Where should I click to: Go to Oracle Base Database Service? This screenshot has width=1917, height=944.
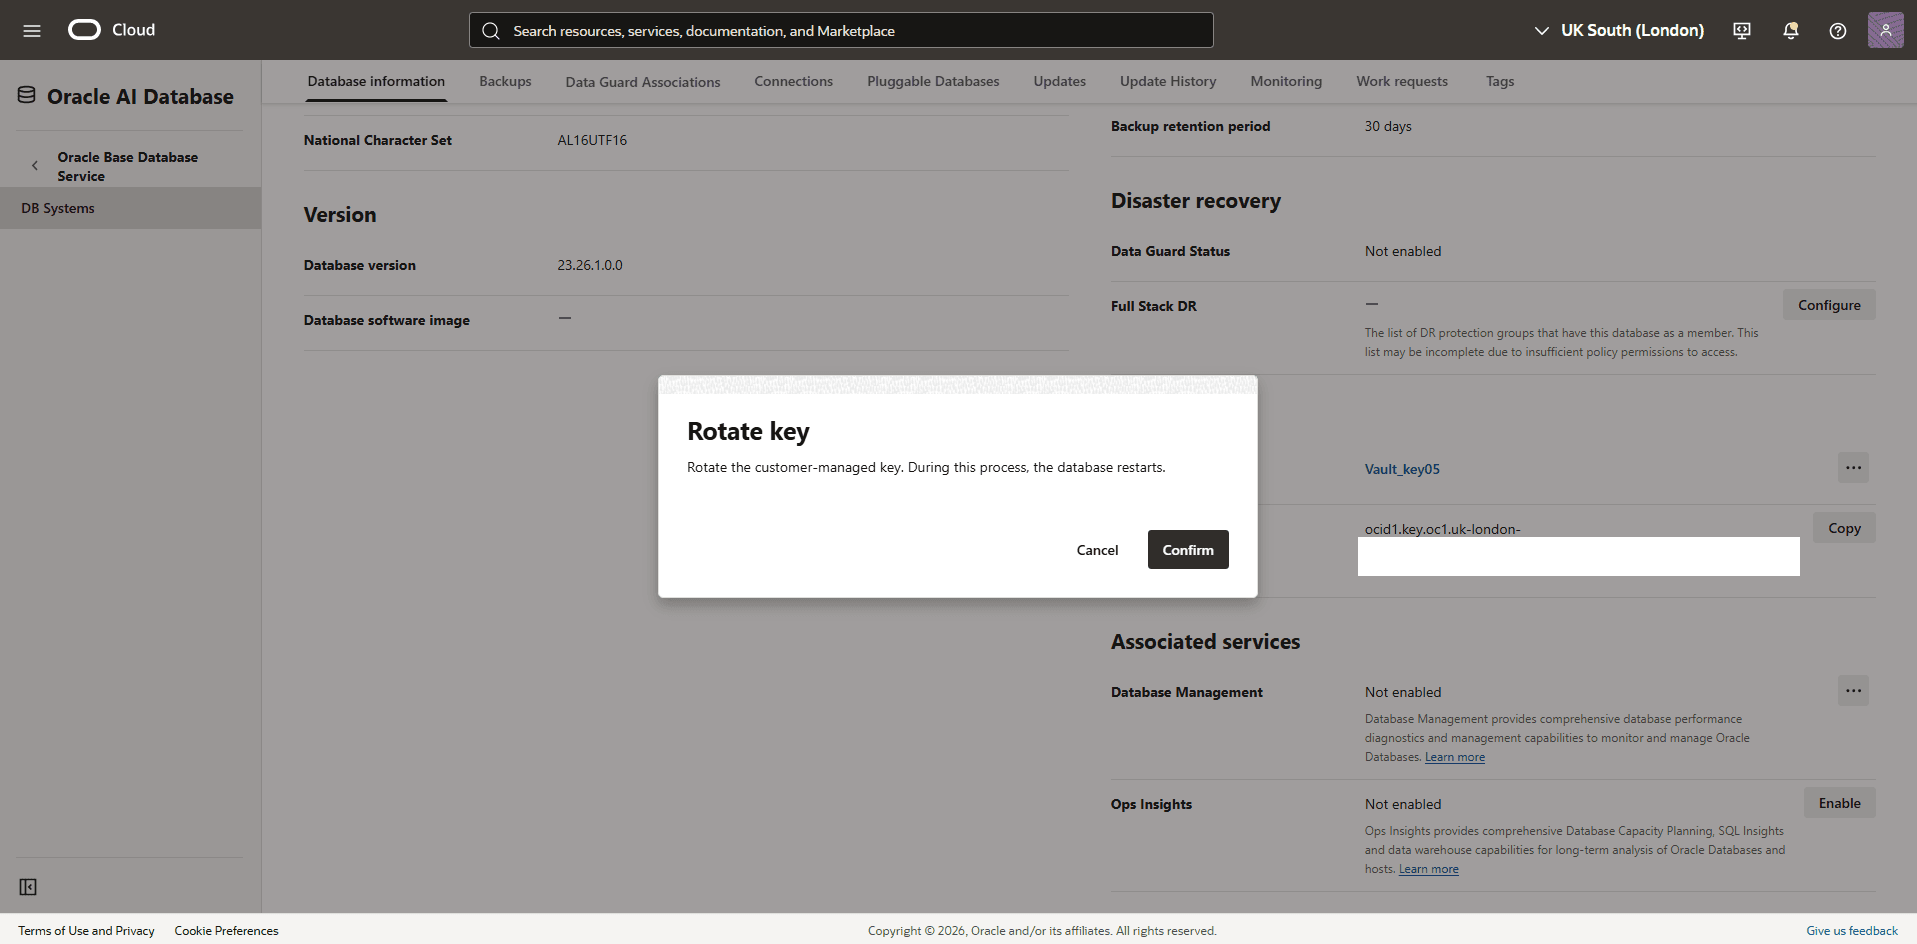(127, 166)
